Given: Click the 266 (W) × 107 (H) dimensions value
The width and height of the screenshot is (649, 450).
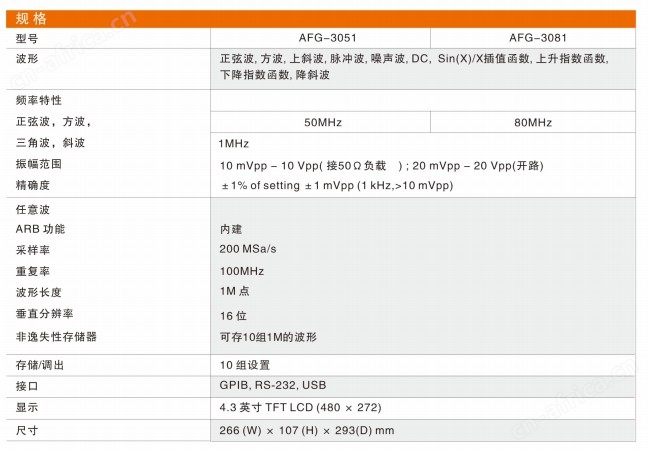Looking at the screenshot, I should [x=307, y=431].
